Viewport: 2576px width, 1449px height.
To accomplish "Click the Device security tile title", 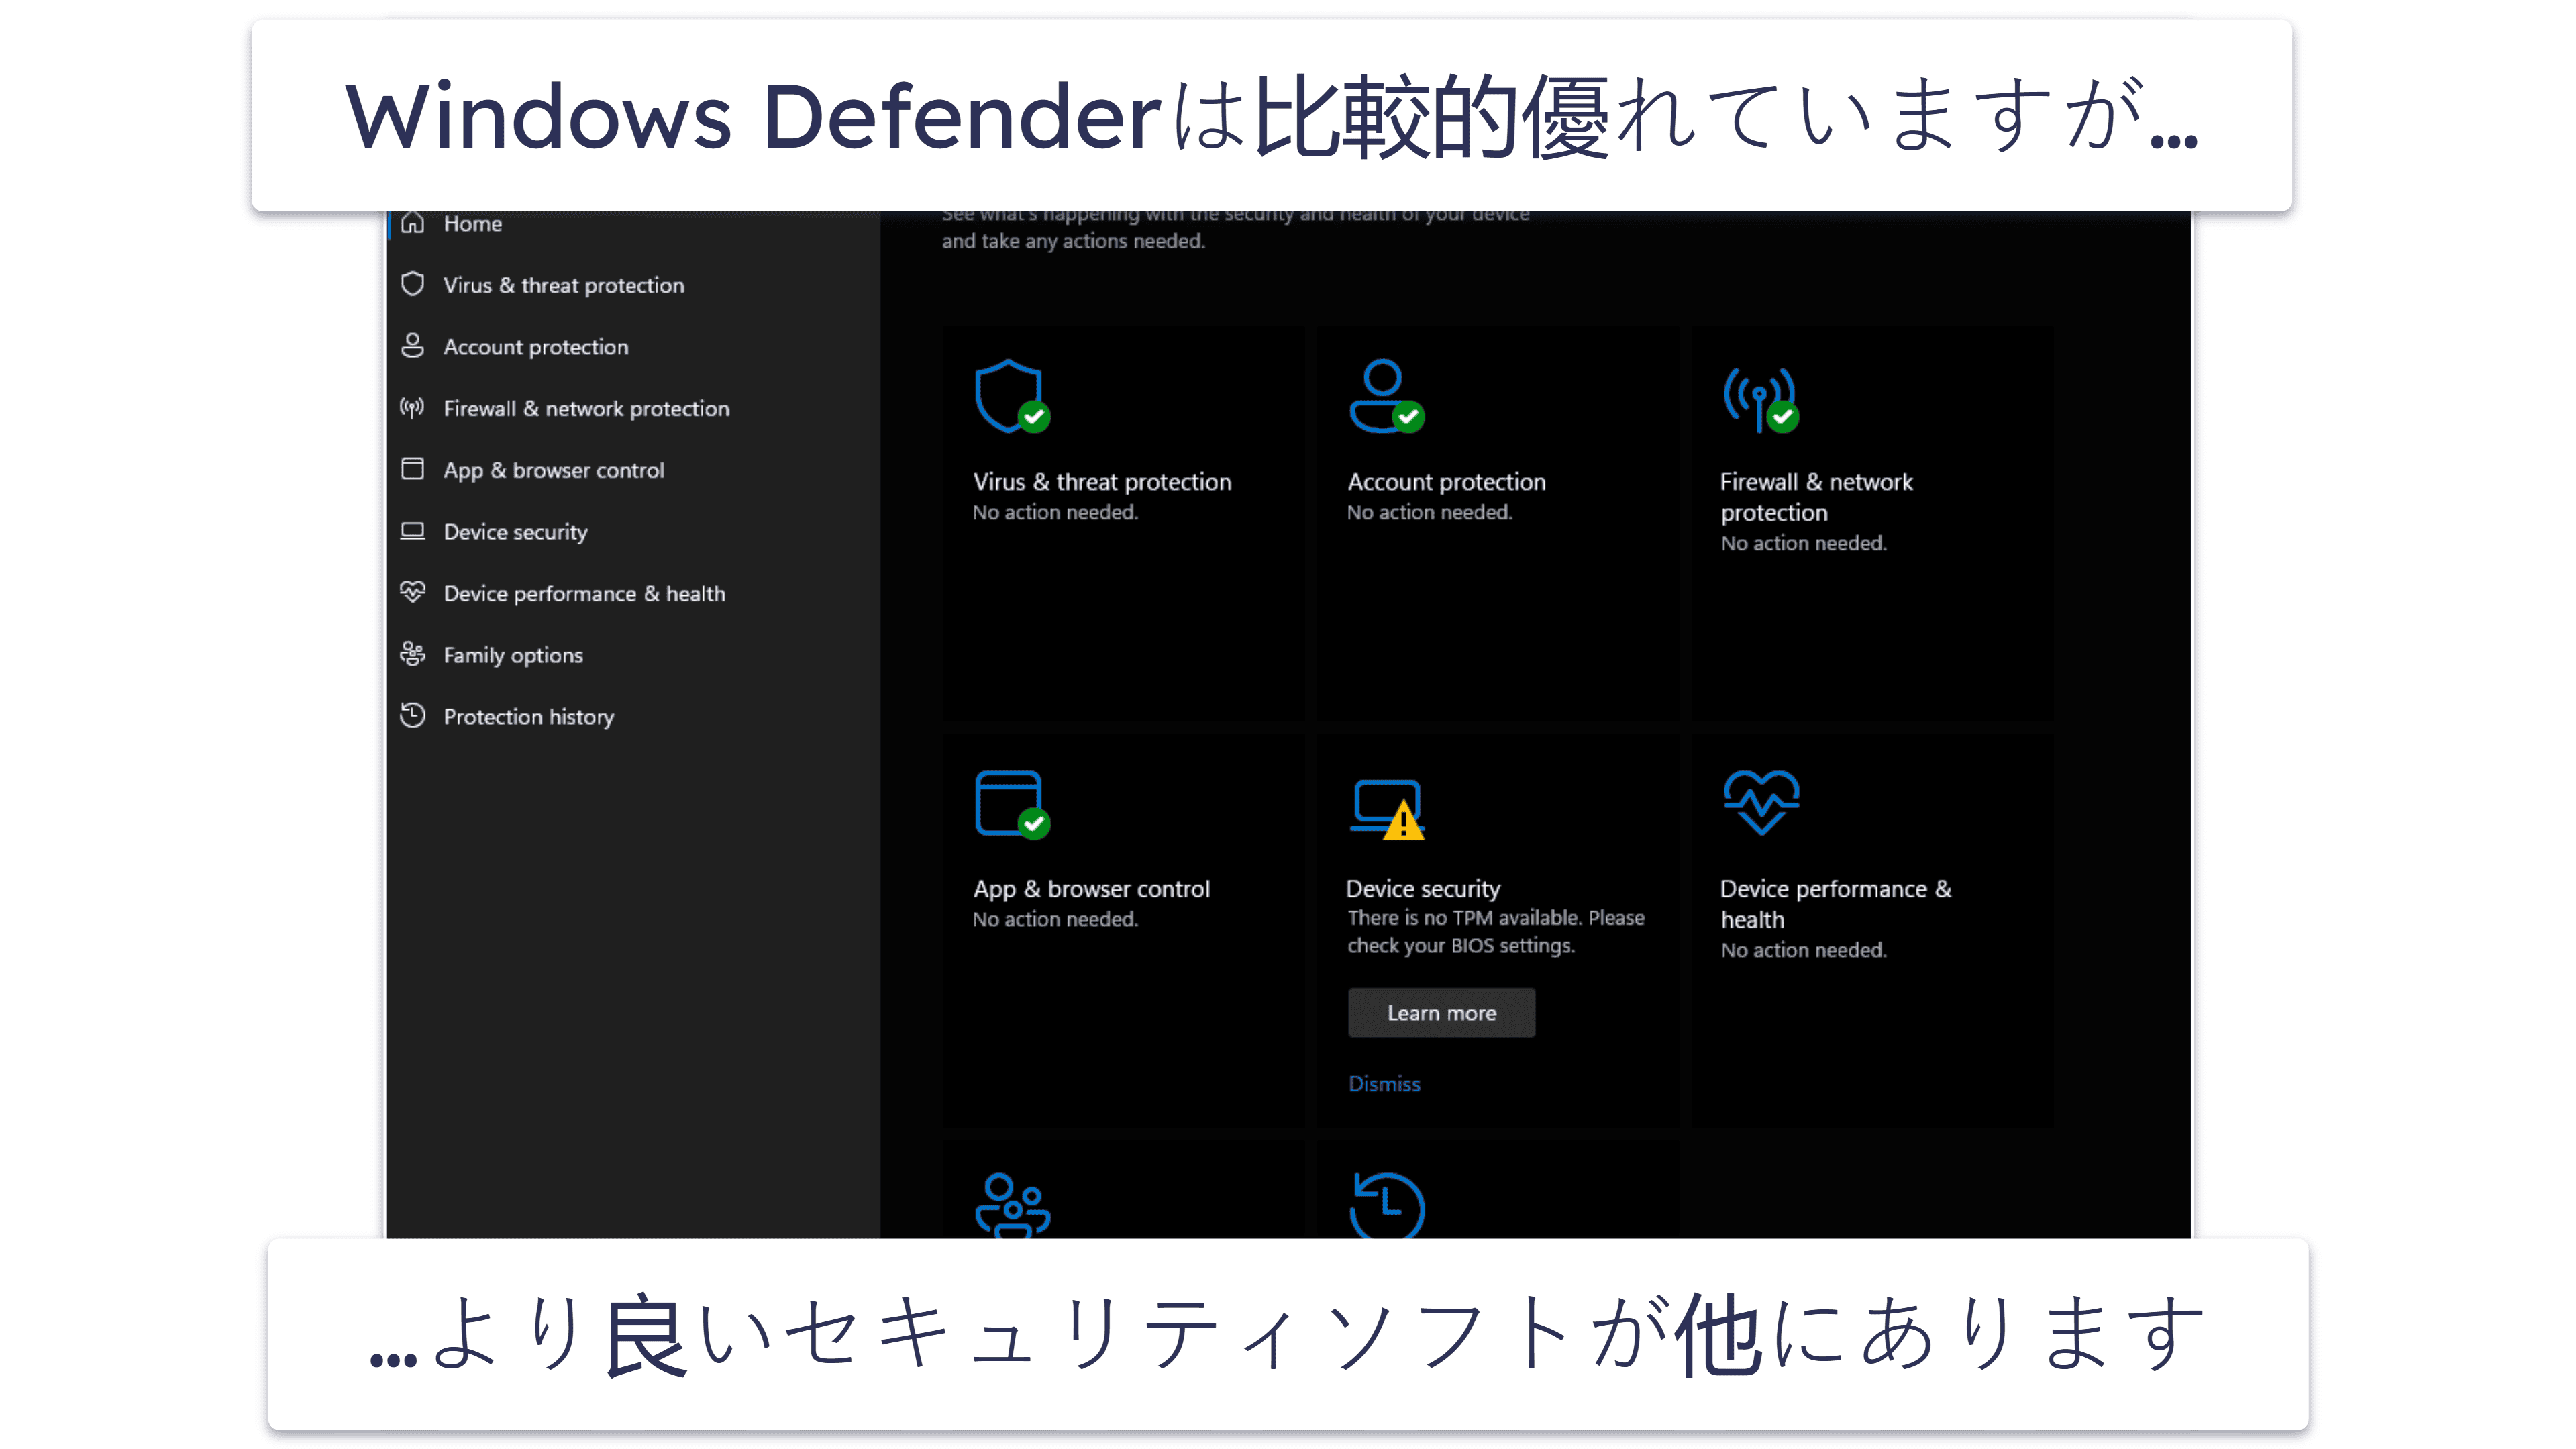I will click(x=1423, y=889).
